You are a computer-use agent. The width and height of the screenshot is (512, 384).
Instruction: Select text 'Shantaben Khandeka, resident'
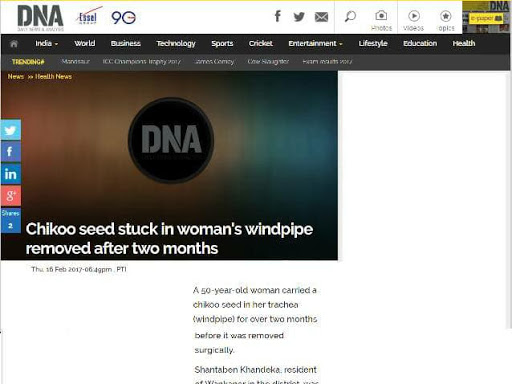pyautogui.click(x=255, y=370)
